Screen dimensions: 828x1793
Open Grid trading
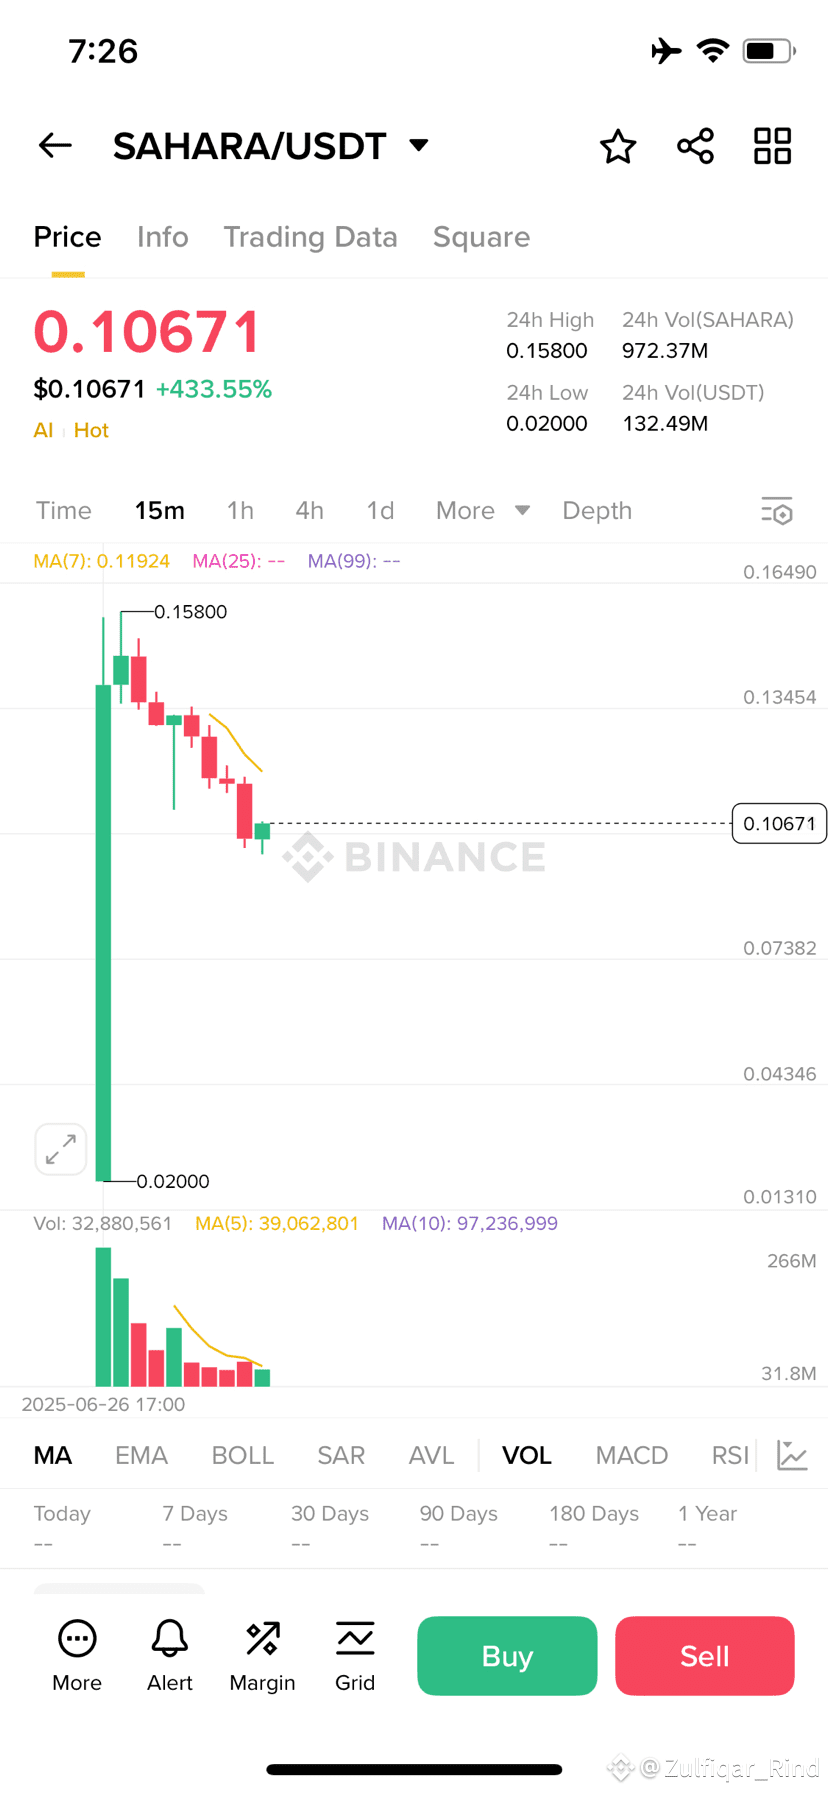pyautogui.click(x=355, y=1656)
